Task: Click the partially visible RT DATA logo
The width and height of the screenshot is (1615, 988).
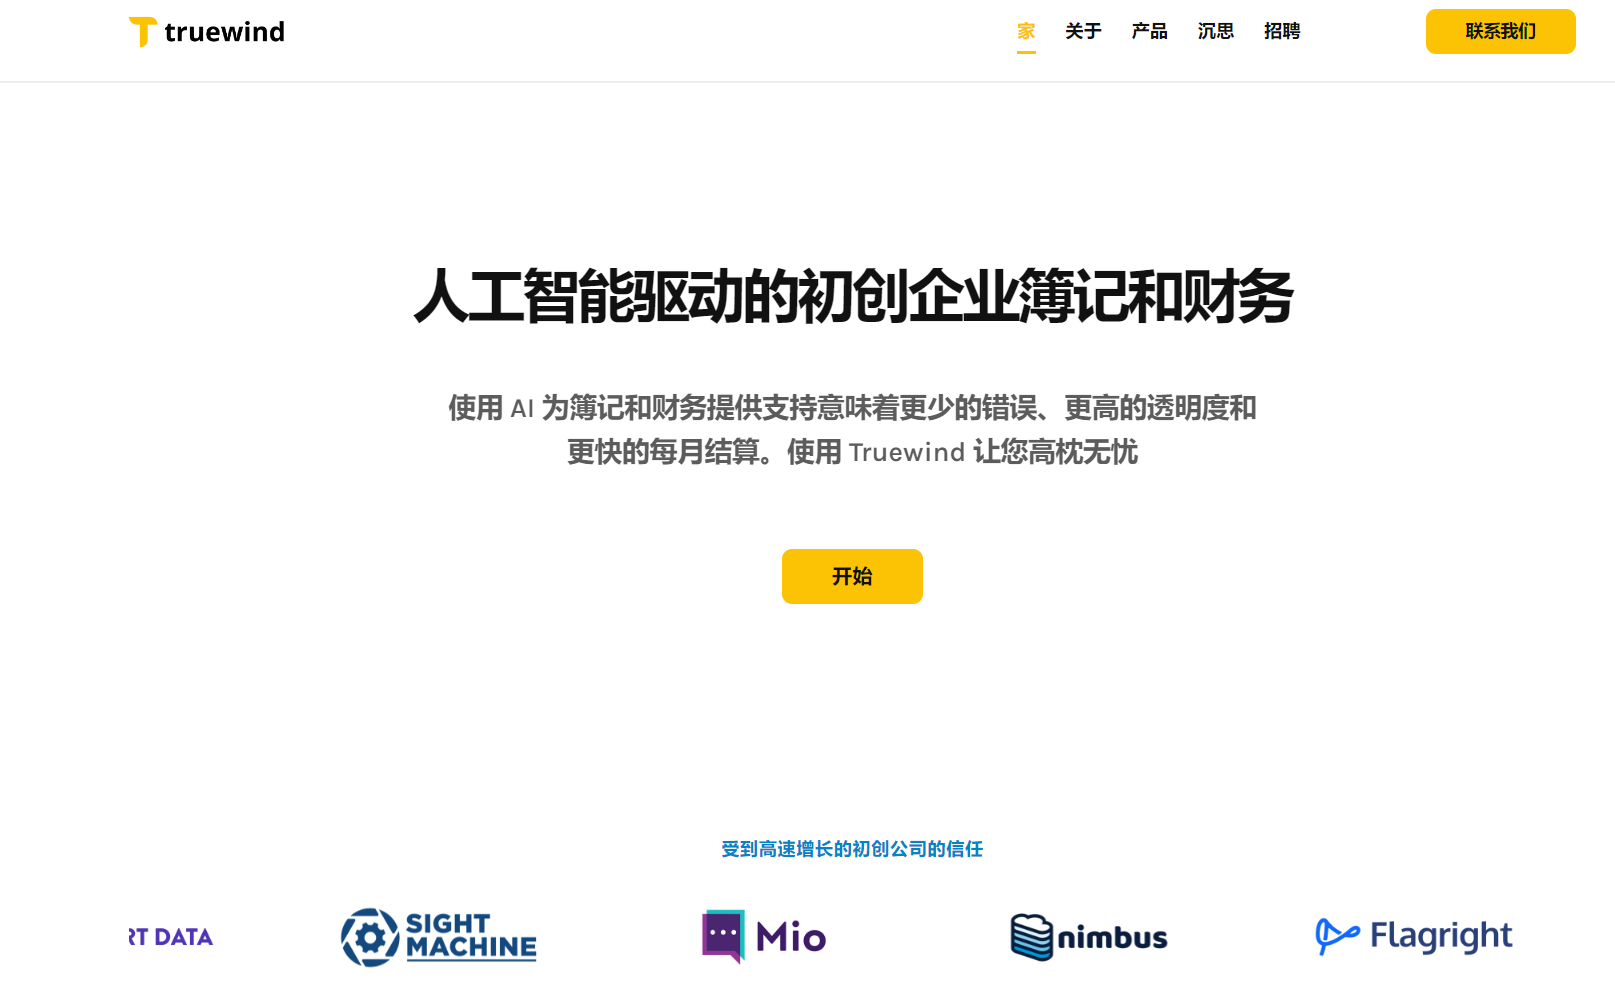Action: point(170,937)
